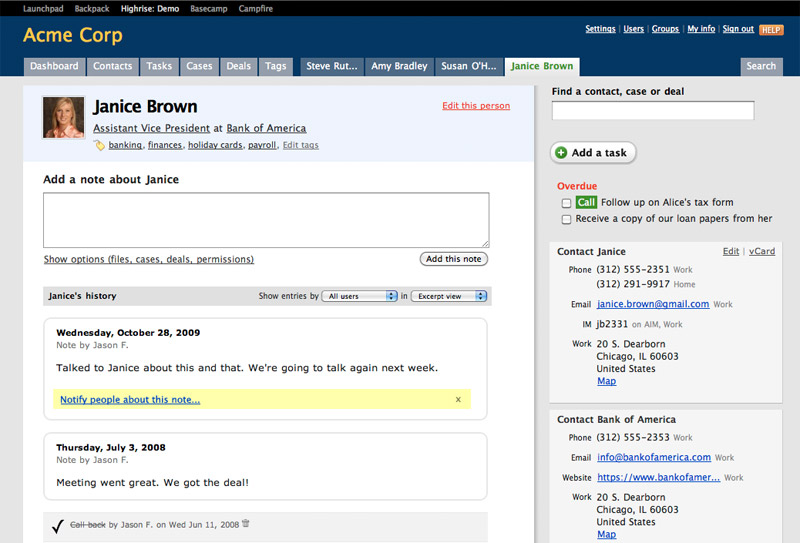Download Janice's vCard
Screen dimensions: 800x543
click(x=762, y=251)
